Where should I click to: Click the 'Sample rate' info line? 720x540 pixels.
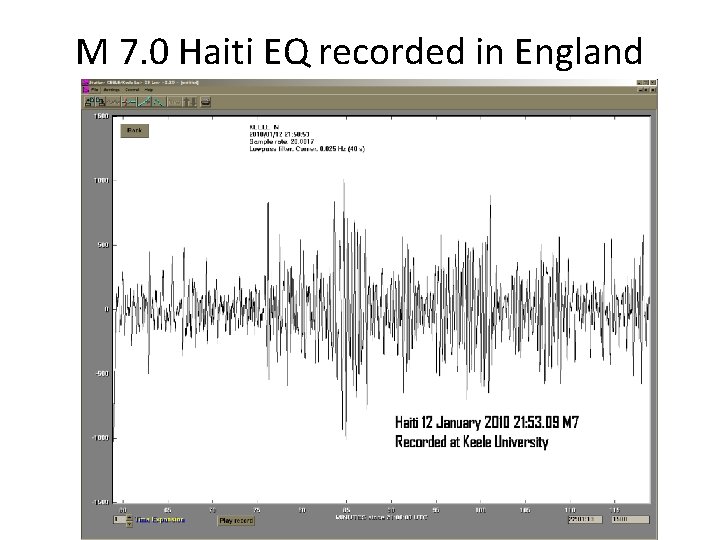[281, 141]
